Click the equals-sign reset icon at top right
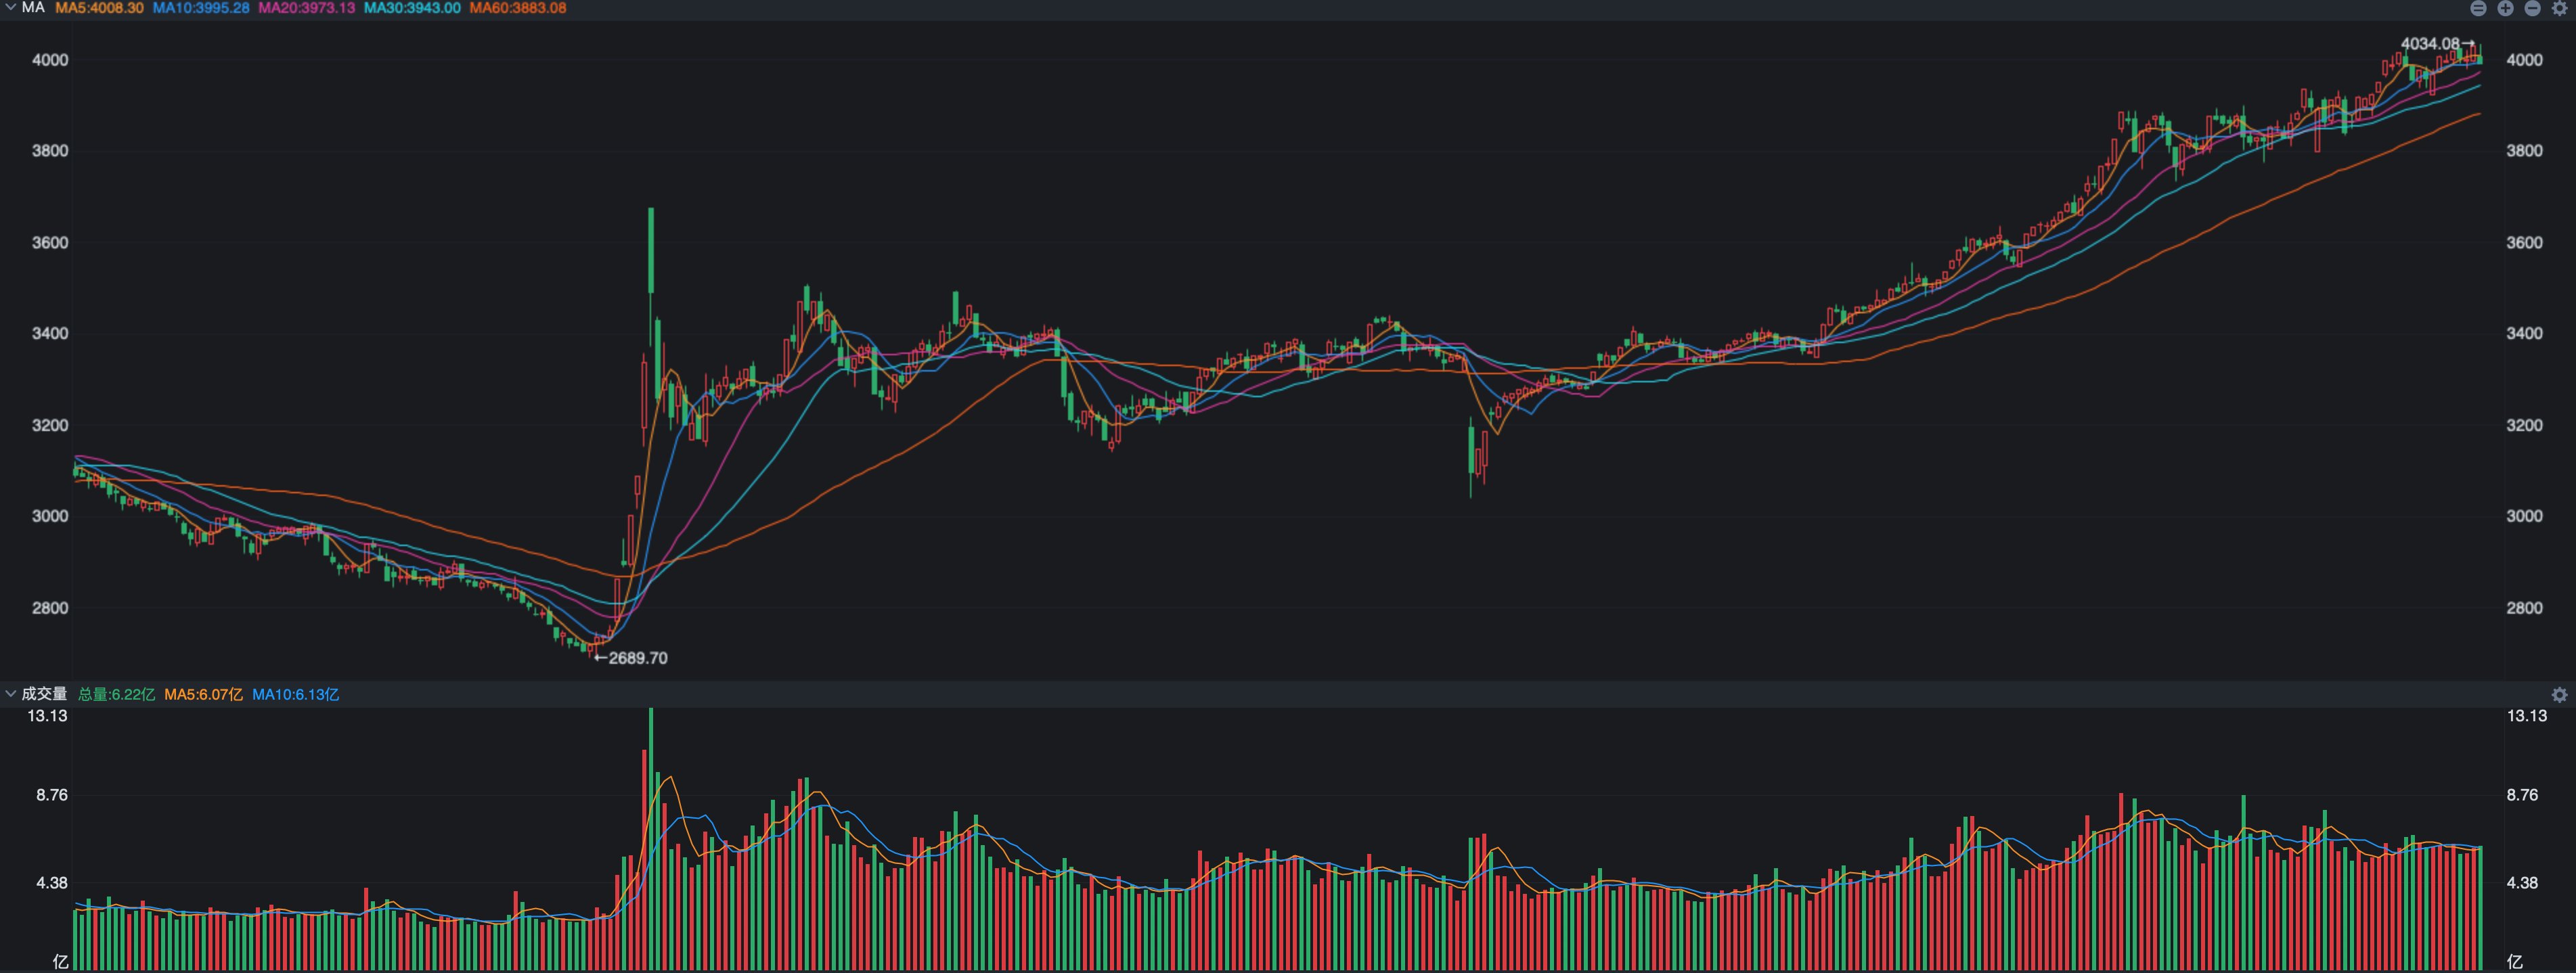The image size is (2576, 973). click(x=2478, y=8)
